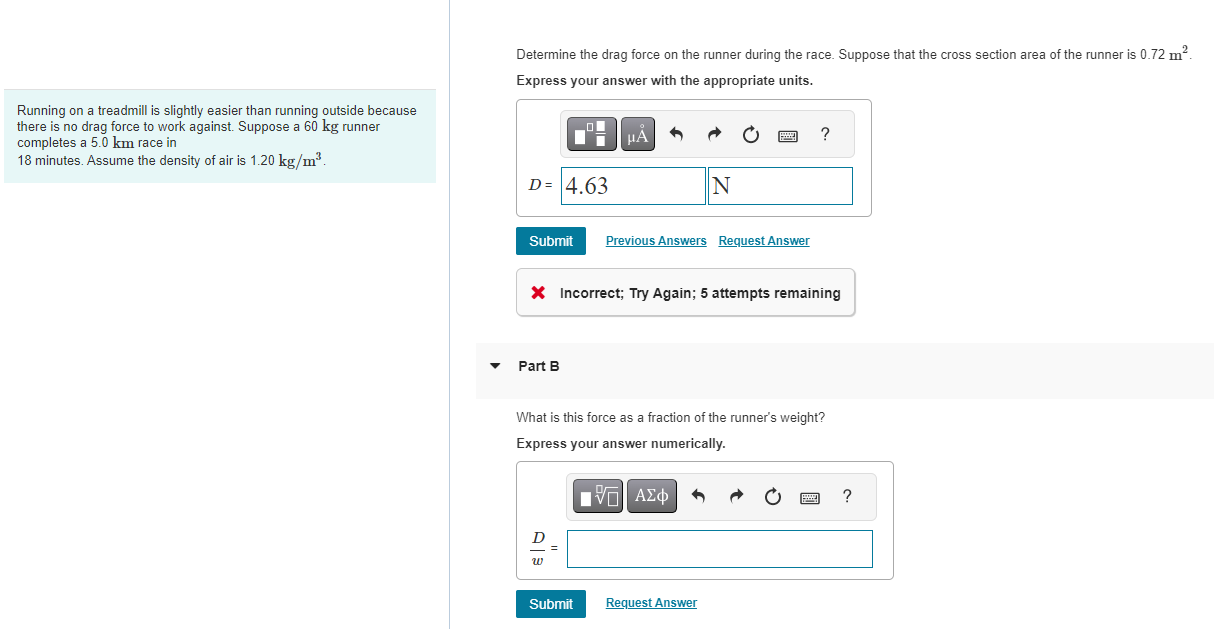Click Request Answer for Part A
The image size is (1214, 629).
point(763,240)
